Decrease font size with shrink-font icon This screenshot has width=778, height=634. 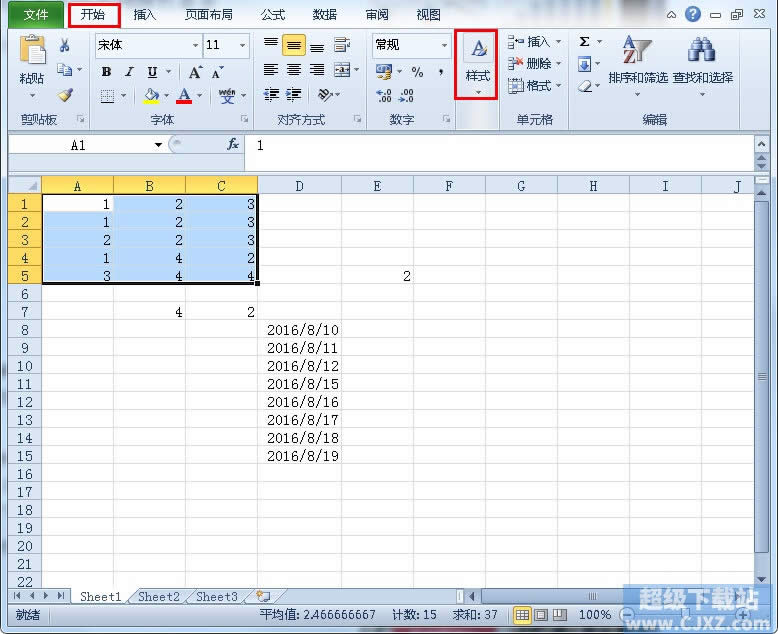click(x=217, y=73)
